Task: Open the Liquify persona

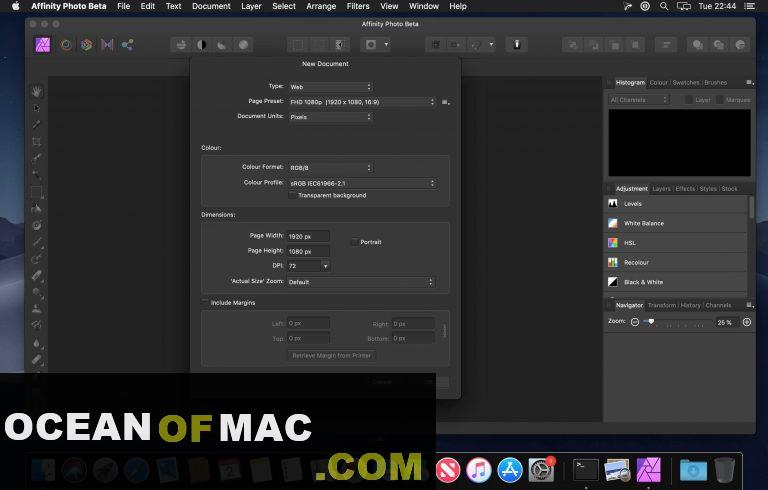Action: [x=66, y=45]
